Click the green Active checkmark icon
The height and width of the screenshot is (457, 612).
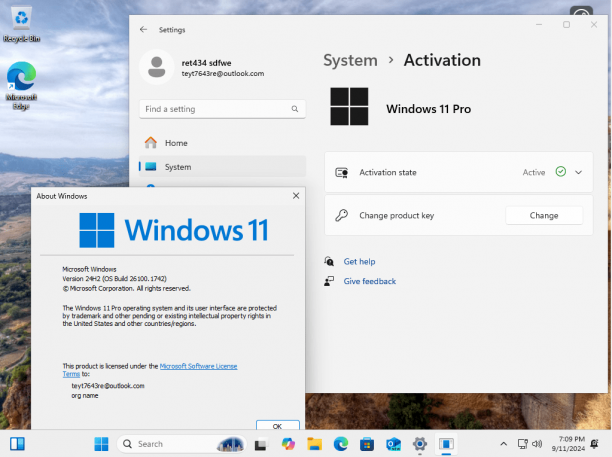[560, 172]
